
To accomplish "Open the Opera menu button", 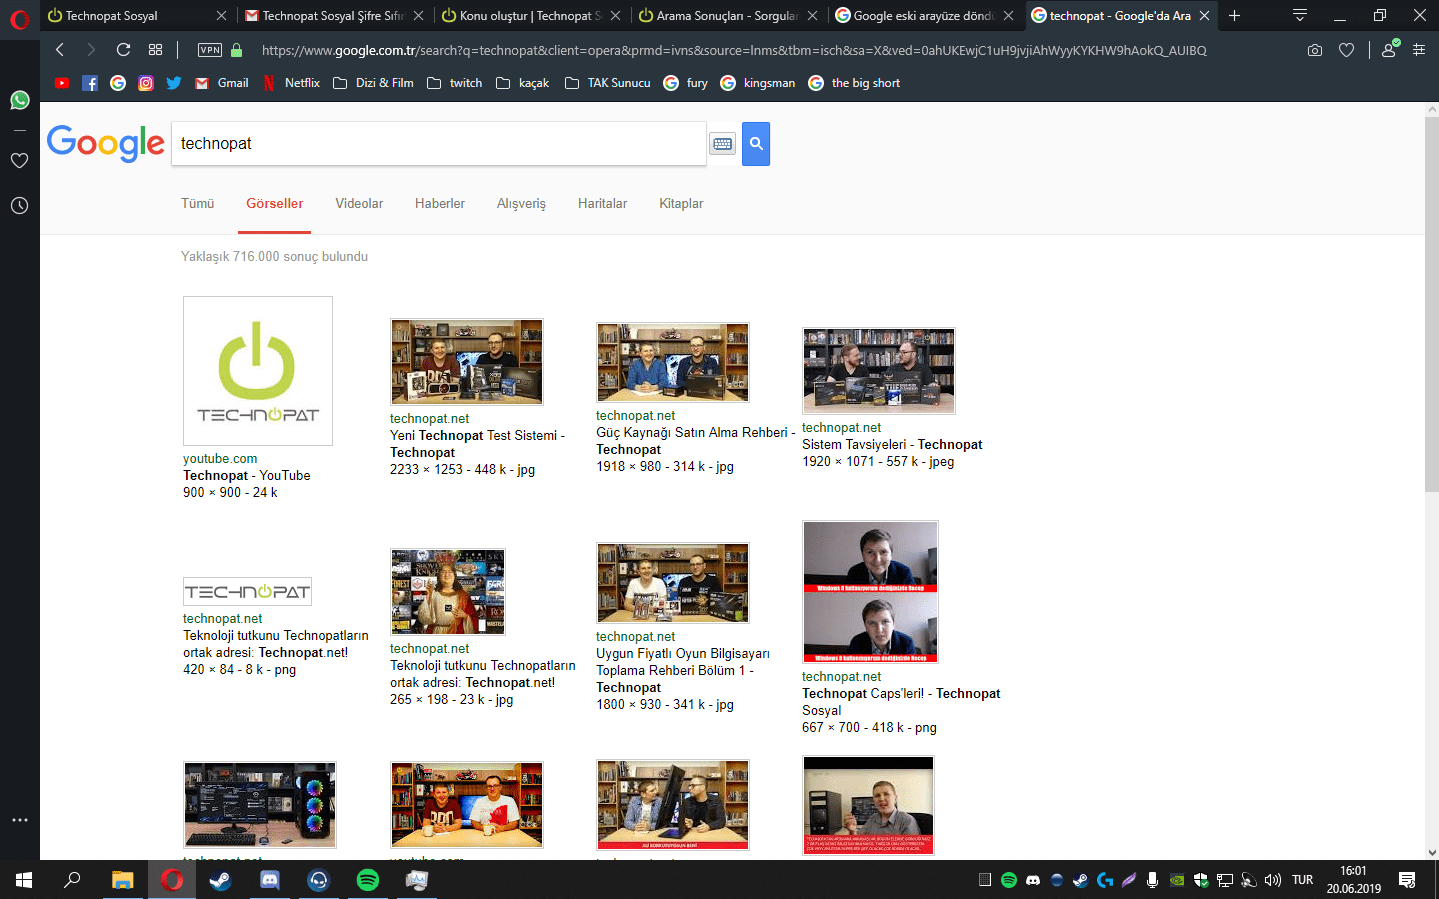I will 19,19.
